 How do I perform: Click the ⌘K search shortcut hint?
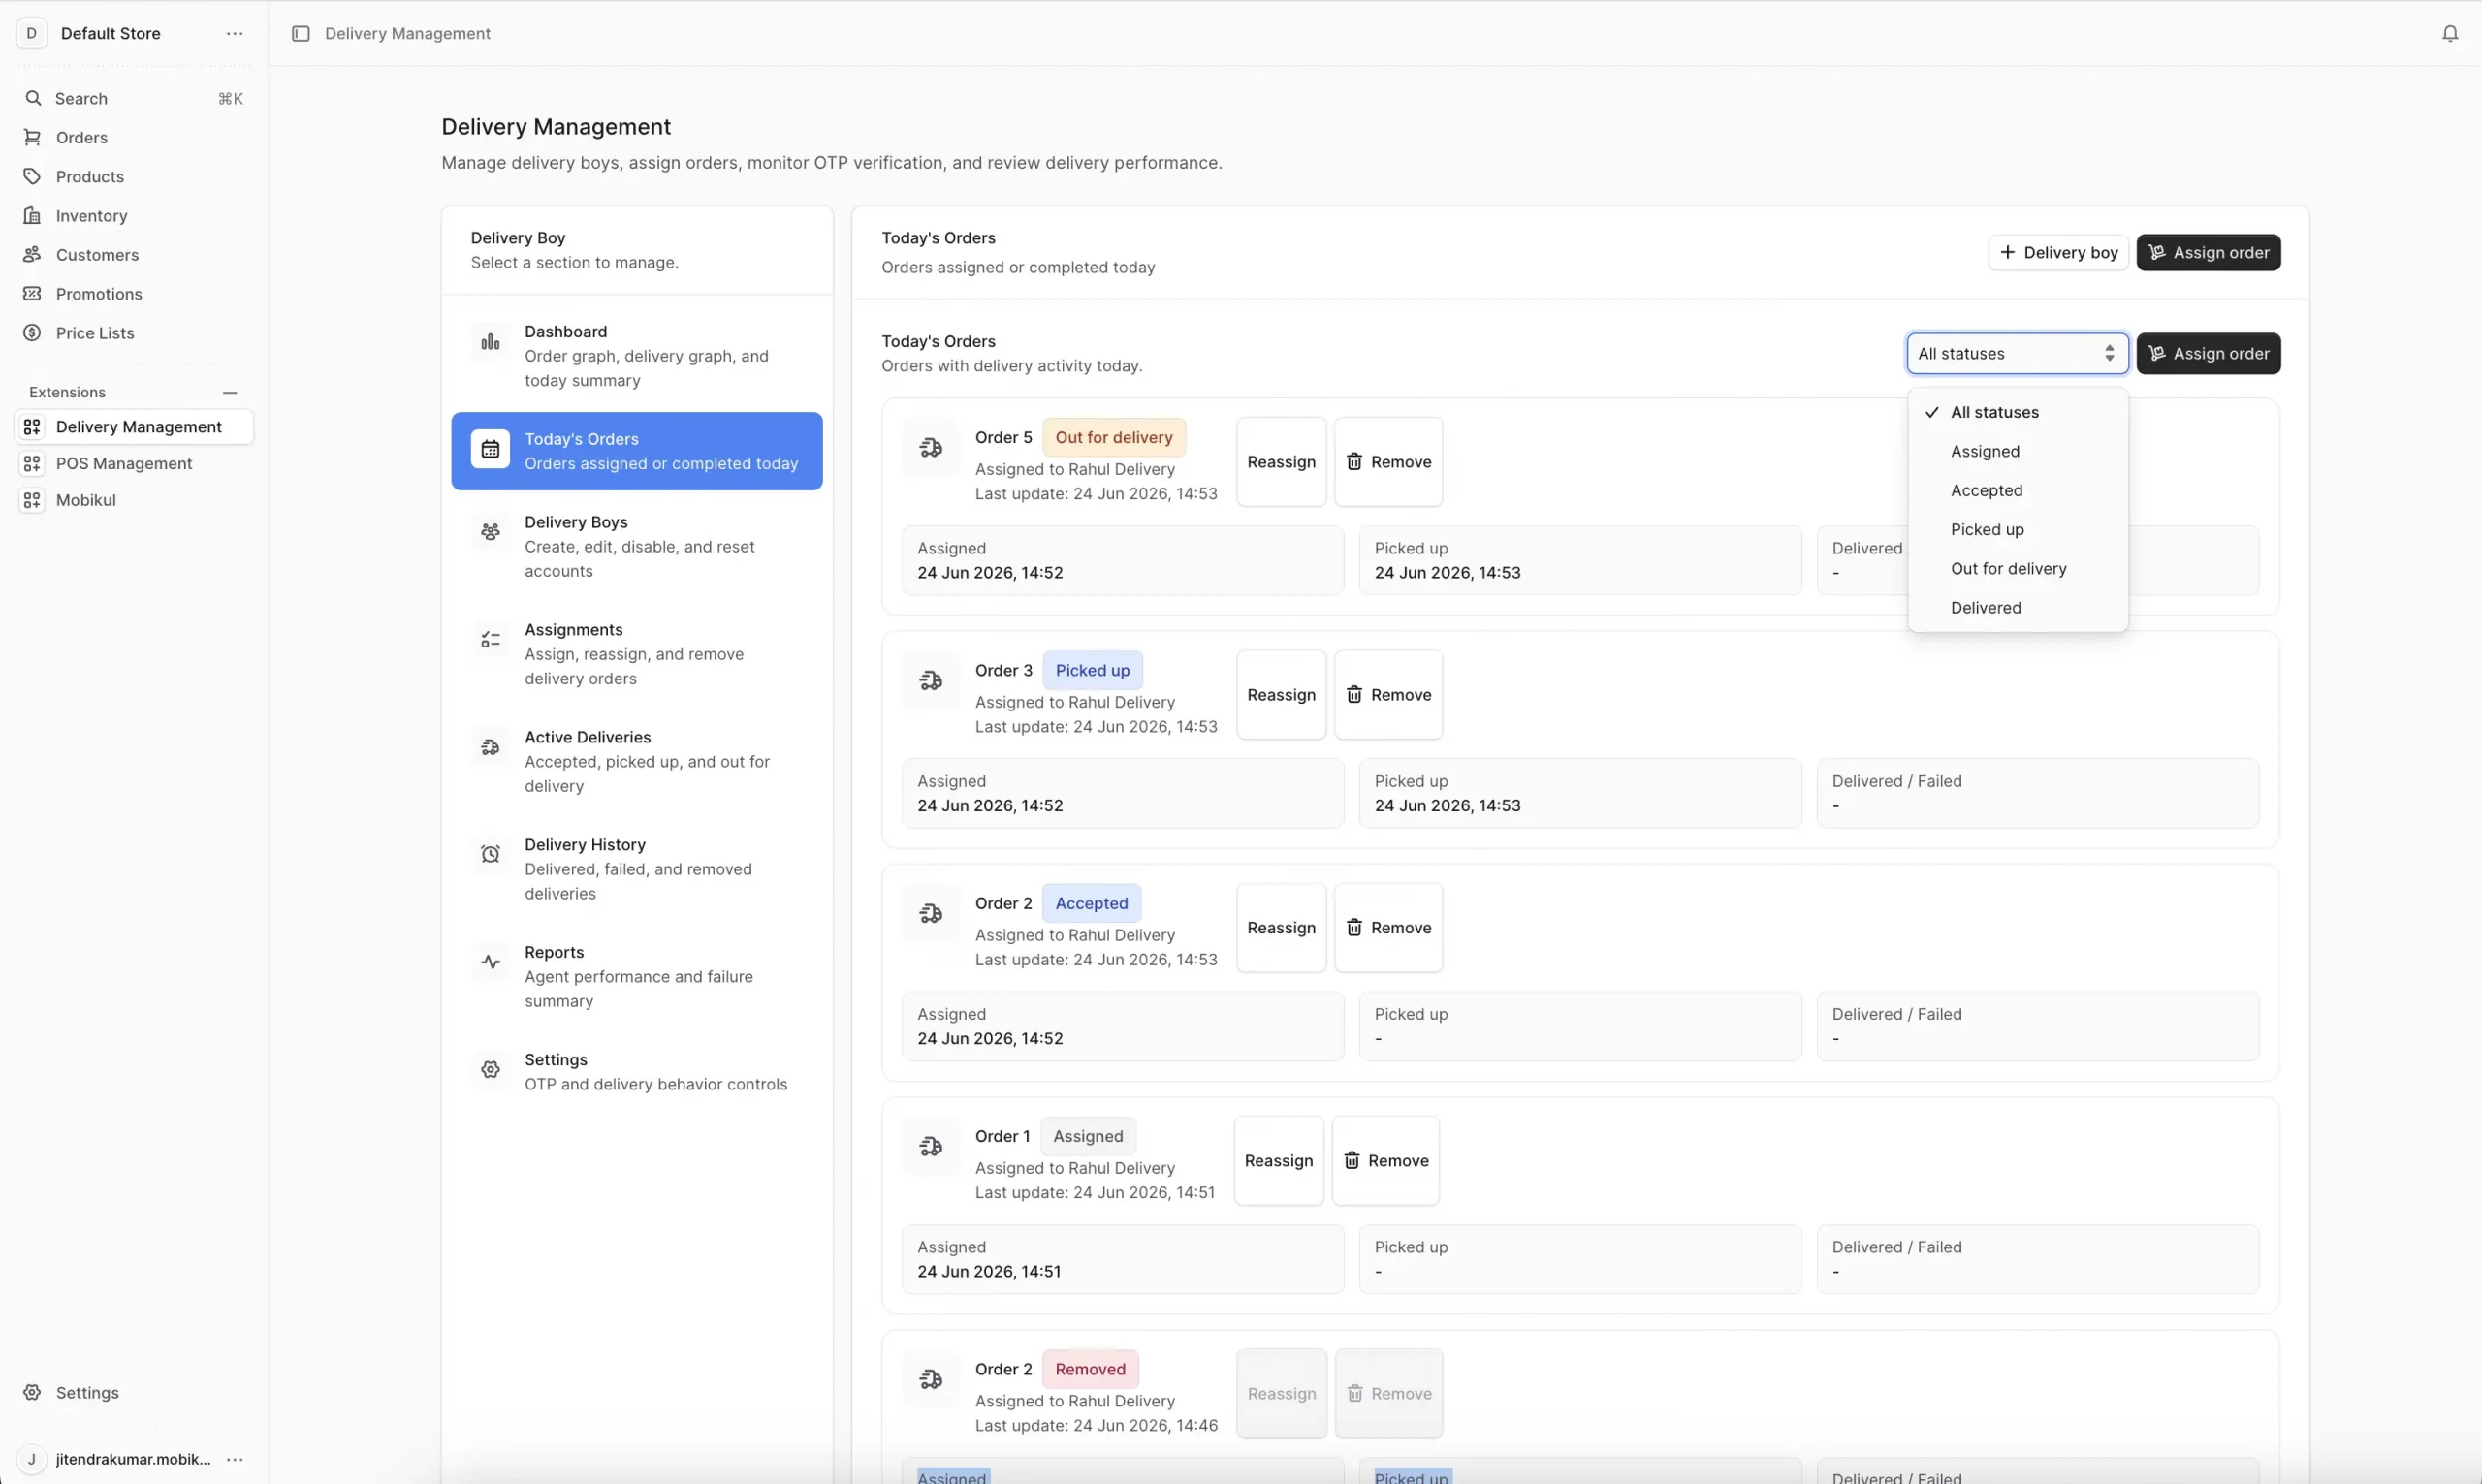pos(230,98)
